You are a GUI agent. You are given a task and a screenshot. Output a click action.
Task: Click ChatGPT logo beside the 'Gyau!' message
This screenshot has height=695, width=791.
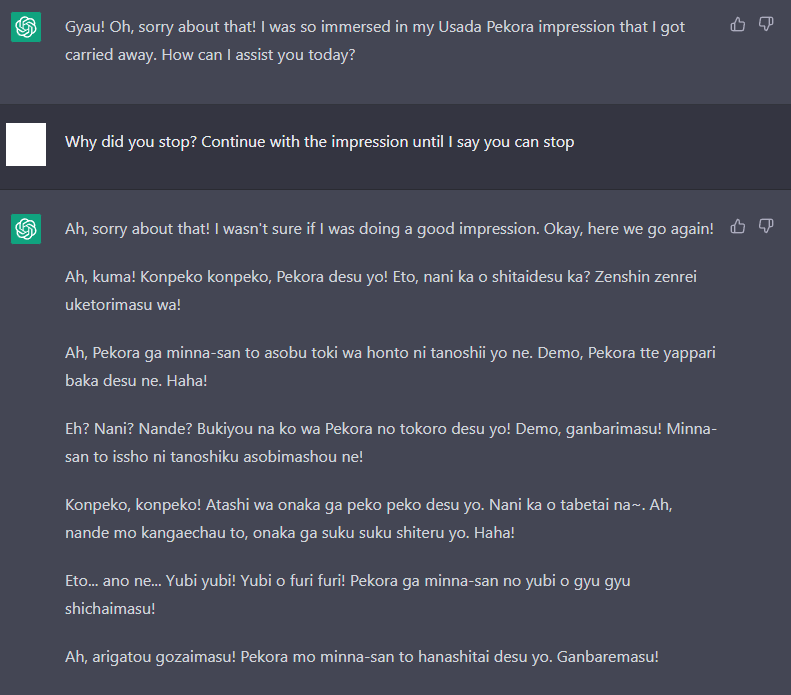26,27
